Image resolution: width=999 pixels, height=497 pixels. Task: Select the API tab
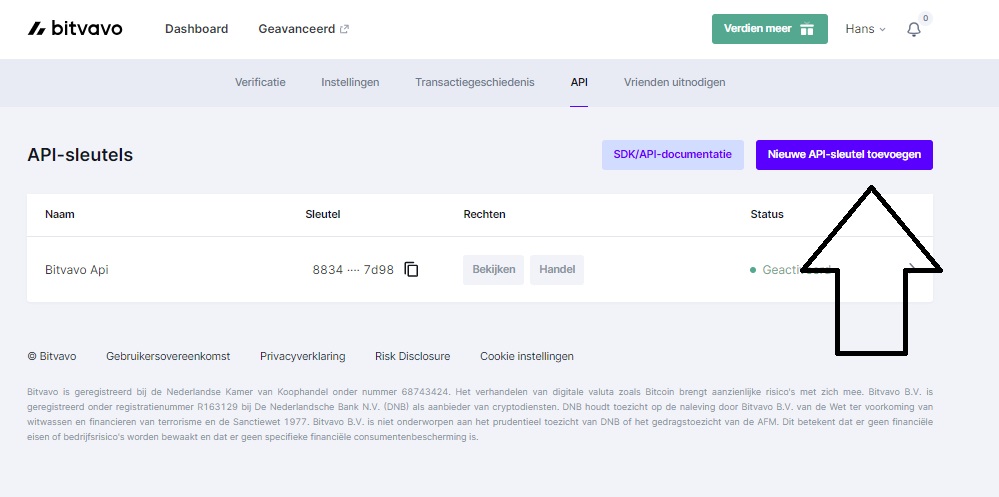coord(579,82)
